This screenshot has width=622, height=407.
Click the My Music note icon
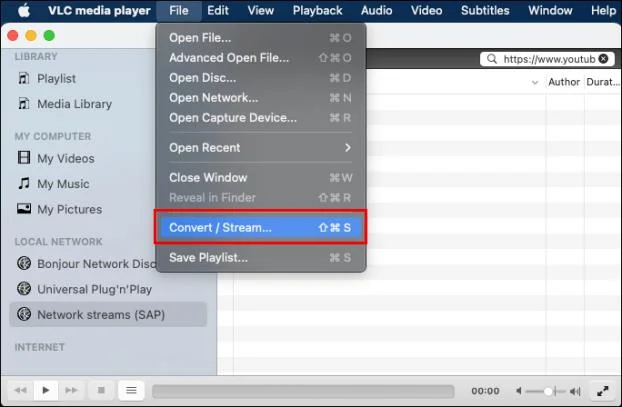pyautogui.click(x=24, y=183)
